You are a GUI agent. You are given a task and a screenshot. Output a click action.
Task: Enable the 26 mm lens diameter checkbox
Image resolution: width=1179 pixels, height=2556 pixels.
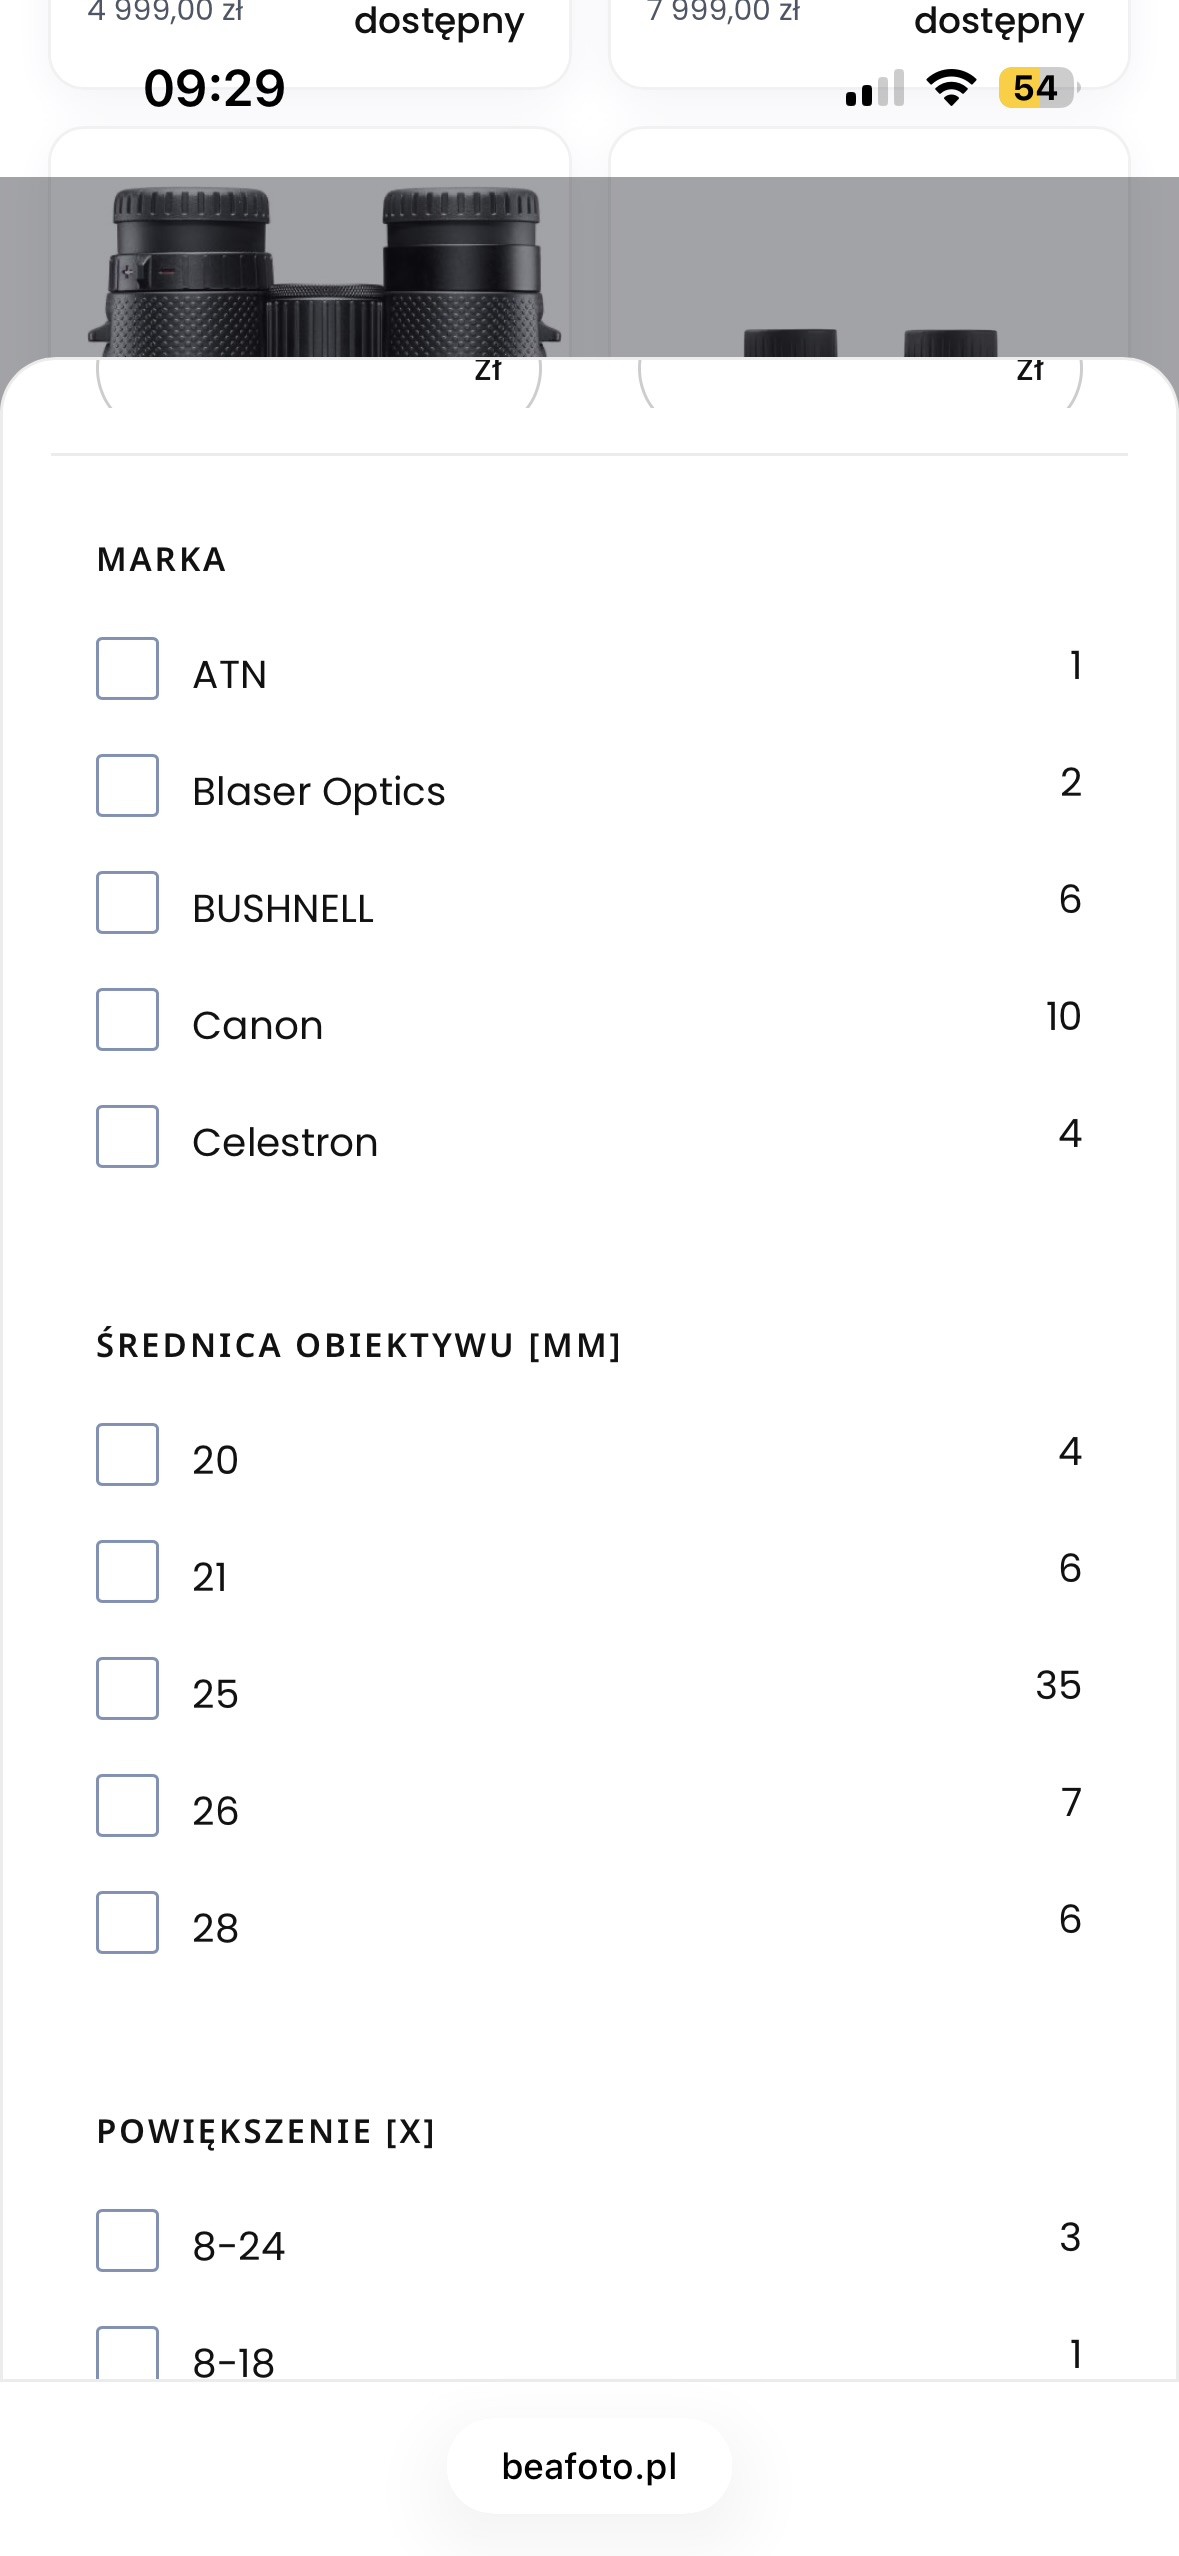(127, 1805)
